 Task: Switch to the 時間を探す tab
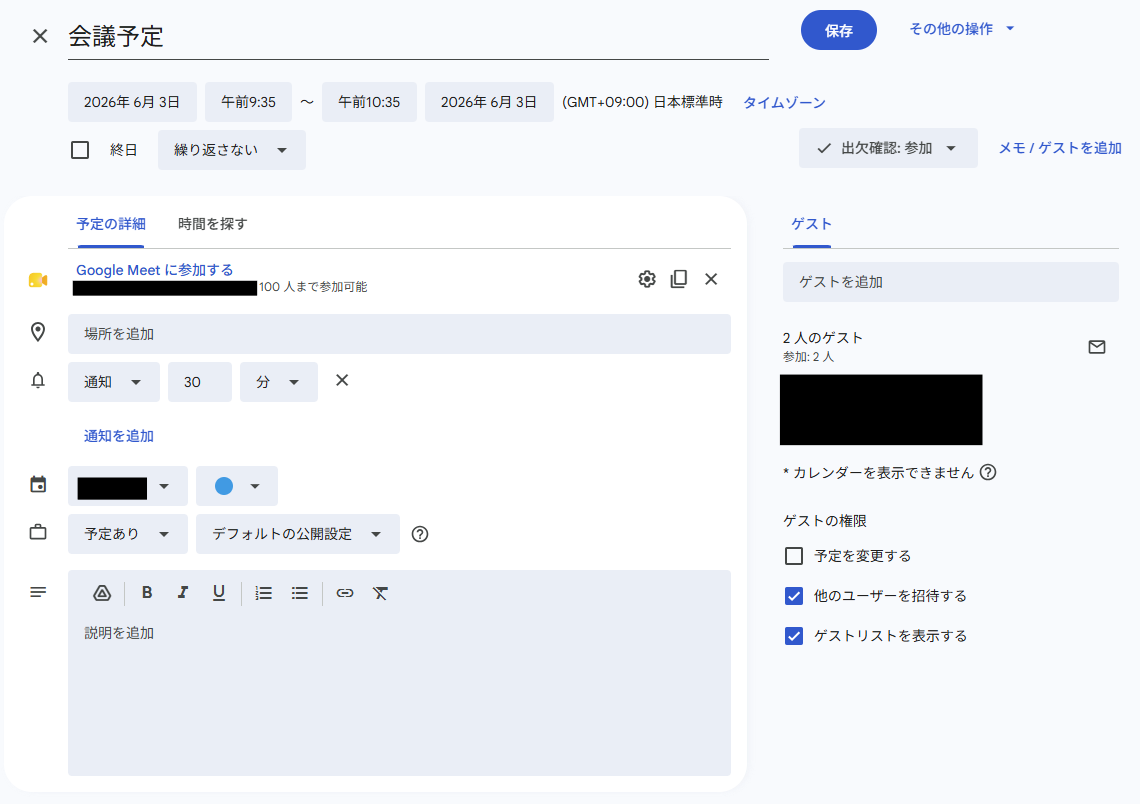[212, 224]
